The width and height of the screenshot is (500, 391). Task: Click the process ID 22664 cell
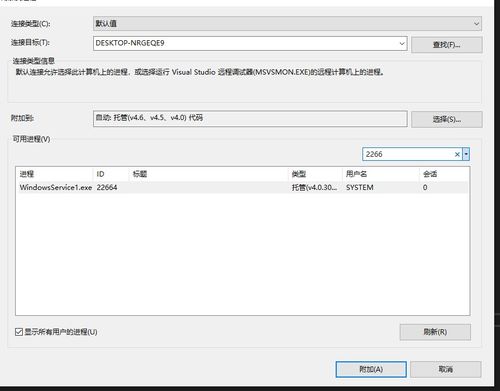tap(107, 187)
